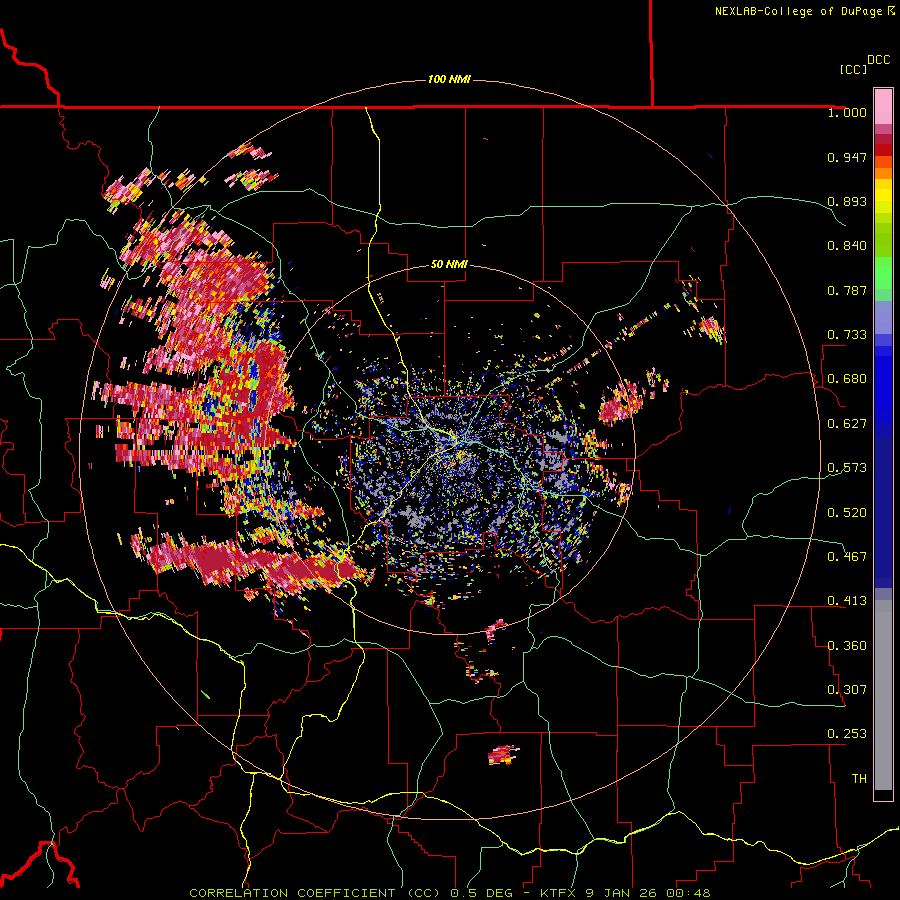Click the DCC legend heading
The width and height of the screenshot is (900, 900).
[x=878, y=60]
